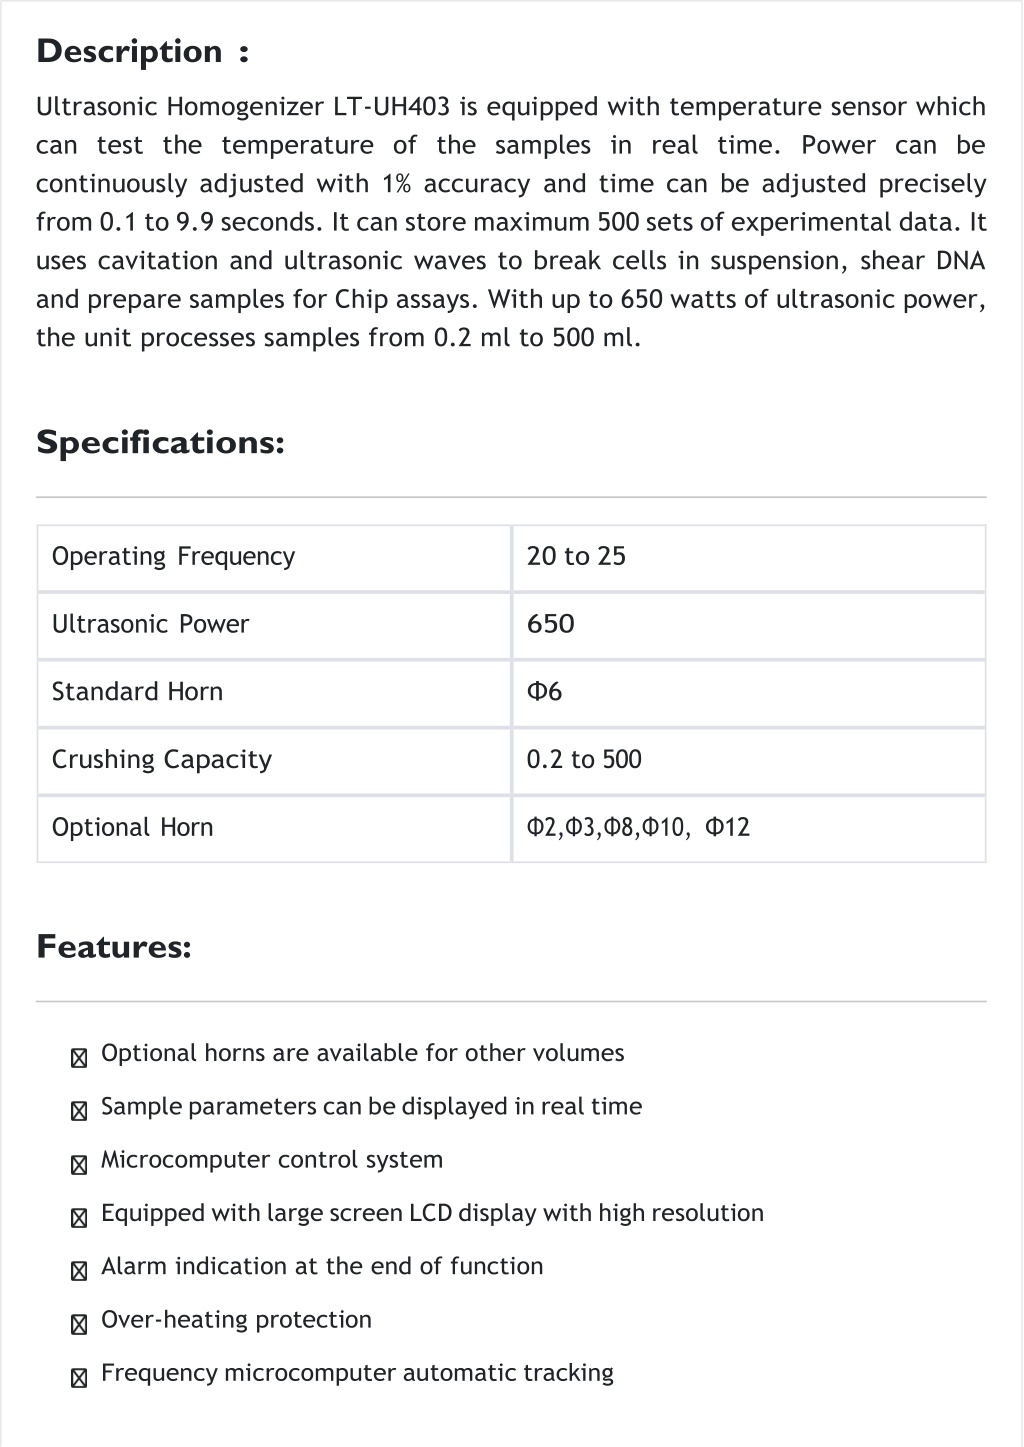Click checkbox icon beside Optional horns feature
The width and height of the screenshot is (1024, 1447).
79,1057
